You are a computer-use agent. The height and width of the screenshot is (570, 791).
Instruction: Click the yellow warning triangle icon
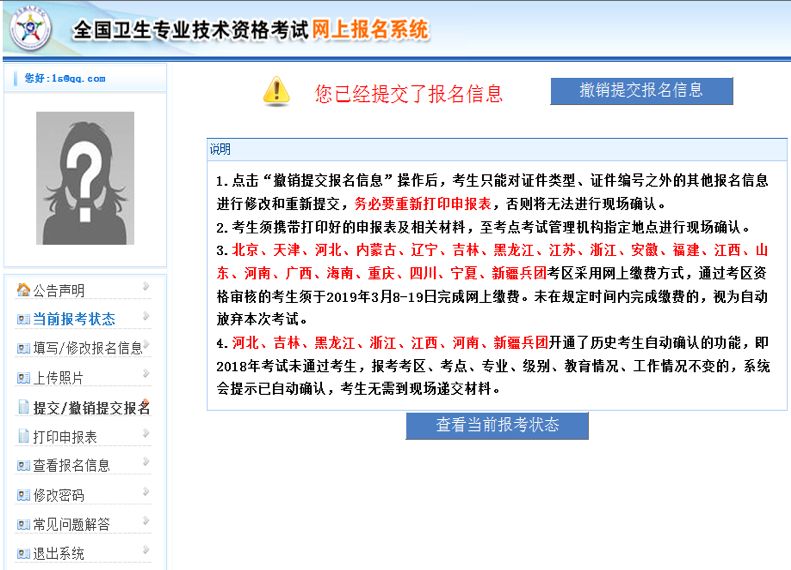pos(276,91)
